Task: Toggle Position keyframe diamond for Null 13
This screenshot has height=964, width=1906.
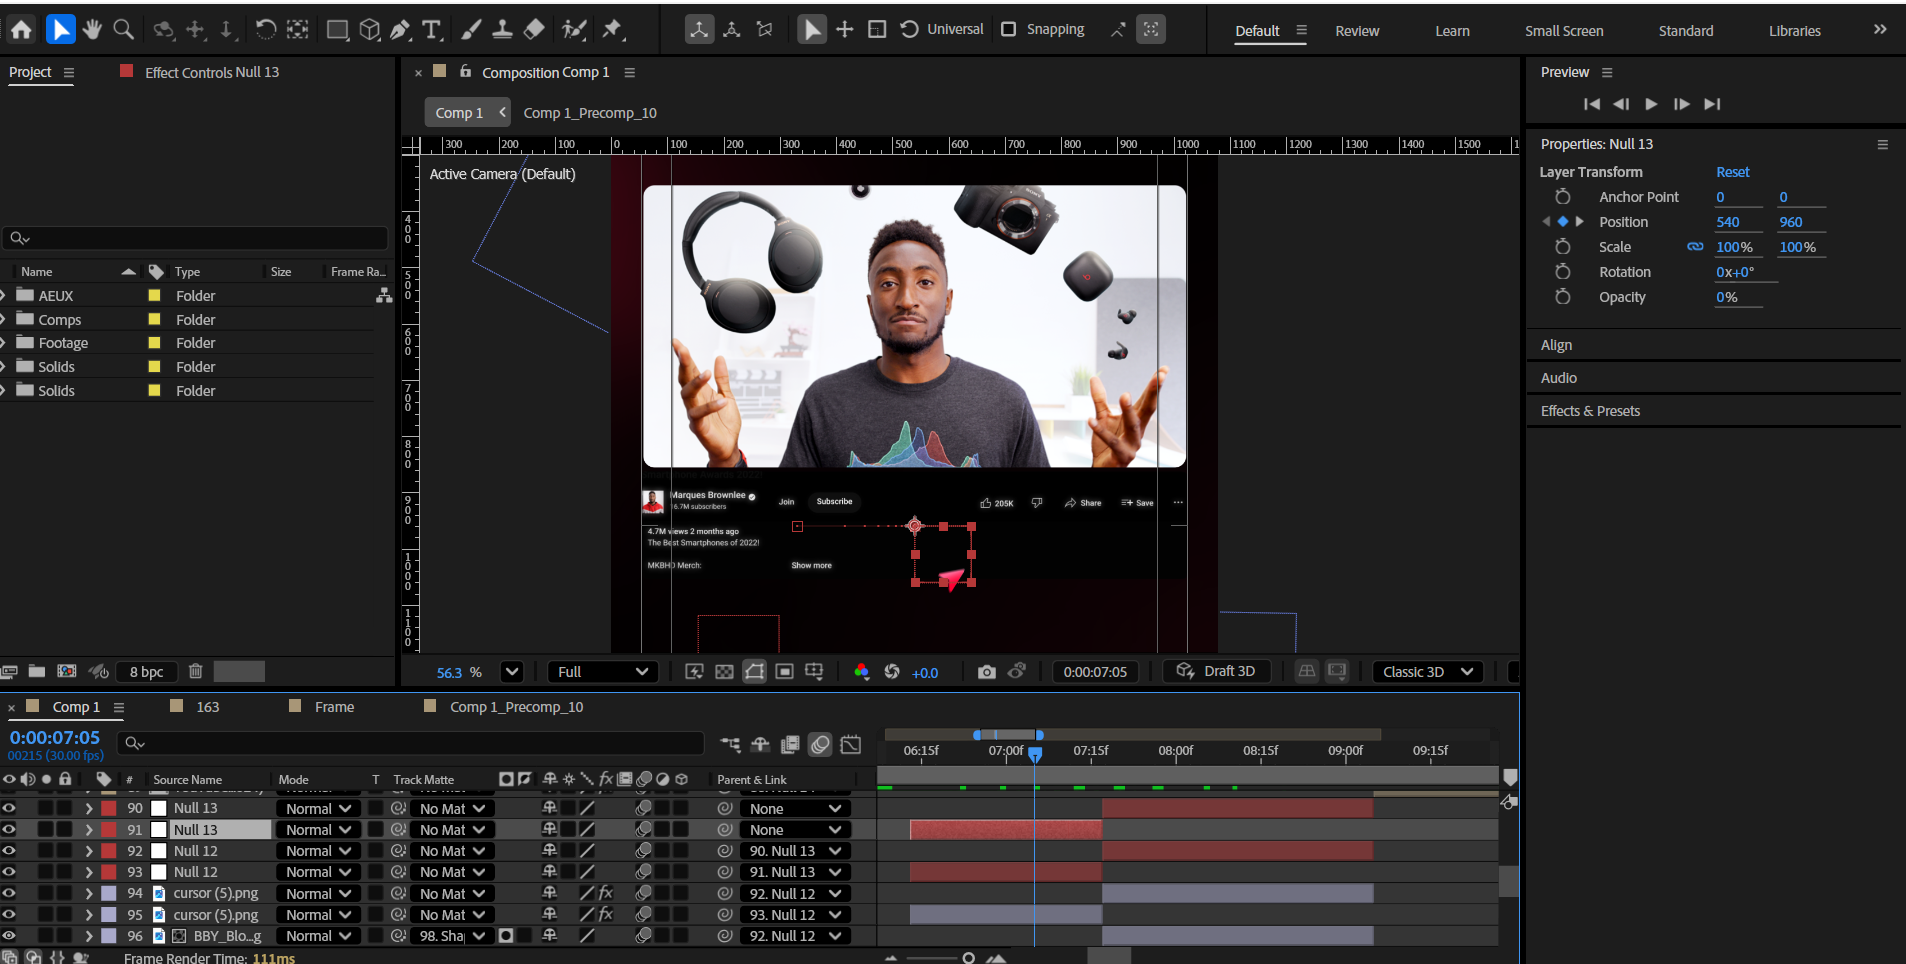Action: (x=1563, y=222)
